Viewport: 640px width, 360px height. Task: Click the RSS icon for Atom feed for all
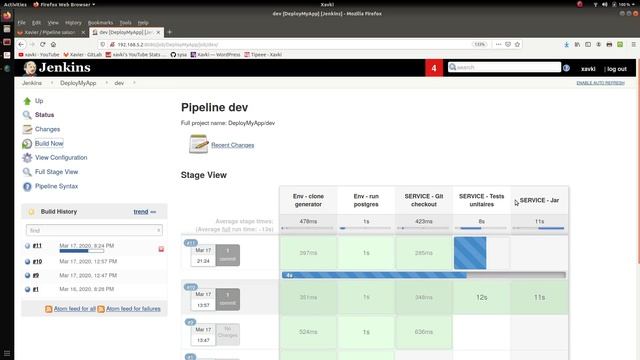tap(49, 309)
